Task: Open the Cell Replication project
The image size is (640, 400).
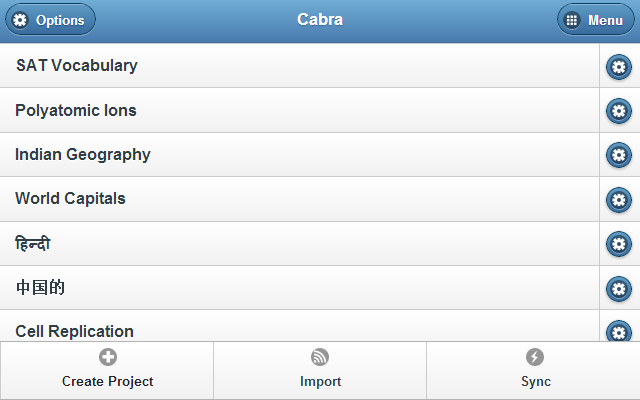Action: pyautogui.click(x=300, y=326)
